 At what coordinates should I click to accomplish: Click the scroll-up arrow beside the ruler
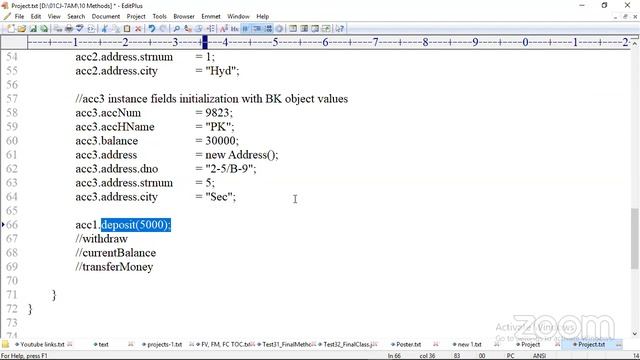(634, 42)
